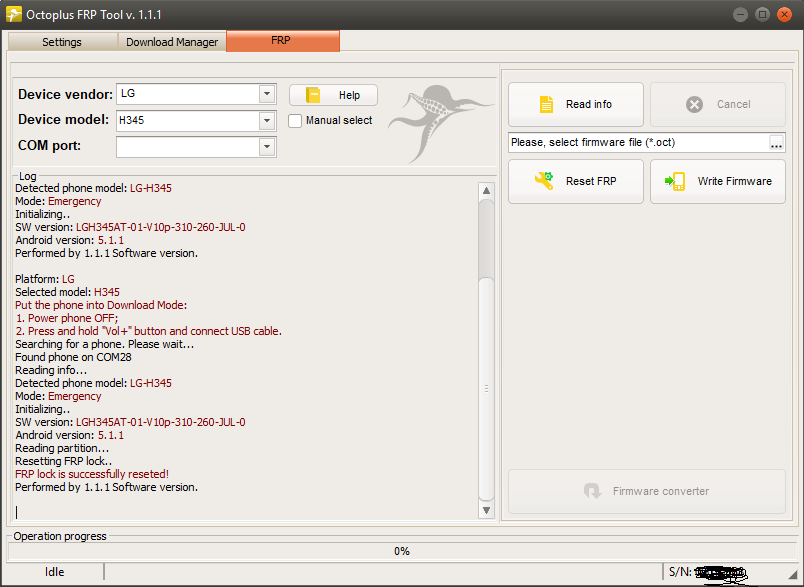Click '1. Power phone OFF;' log line
This screenshot has height=587, width=804.
67,318
